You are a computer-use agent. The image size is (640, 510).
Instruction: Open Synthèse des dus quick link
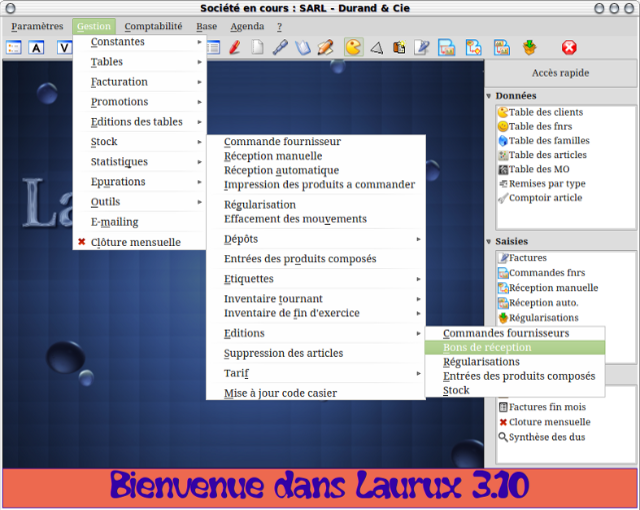tap(546, 437)
